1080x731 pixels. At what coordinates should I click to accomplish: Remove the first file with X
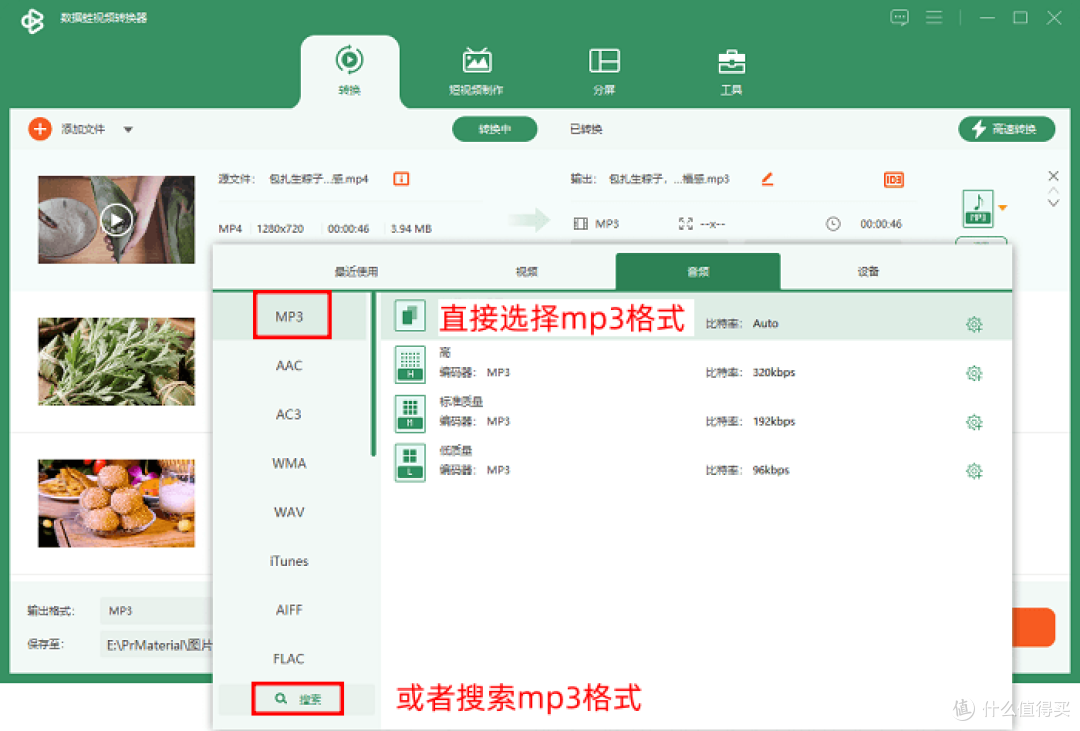(x=1053, y=176)
